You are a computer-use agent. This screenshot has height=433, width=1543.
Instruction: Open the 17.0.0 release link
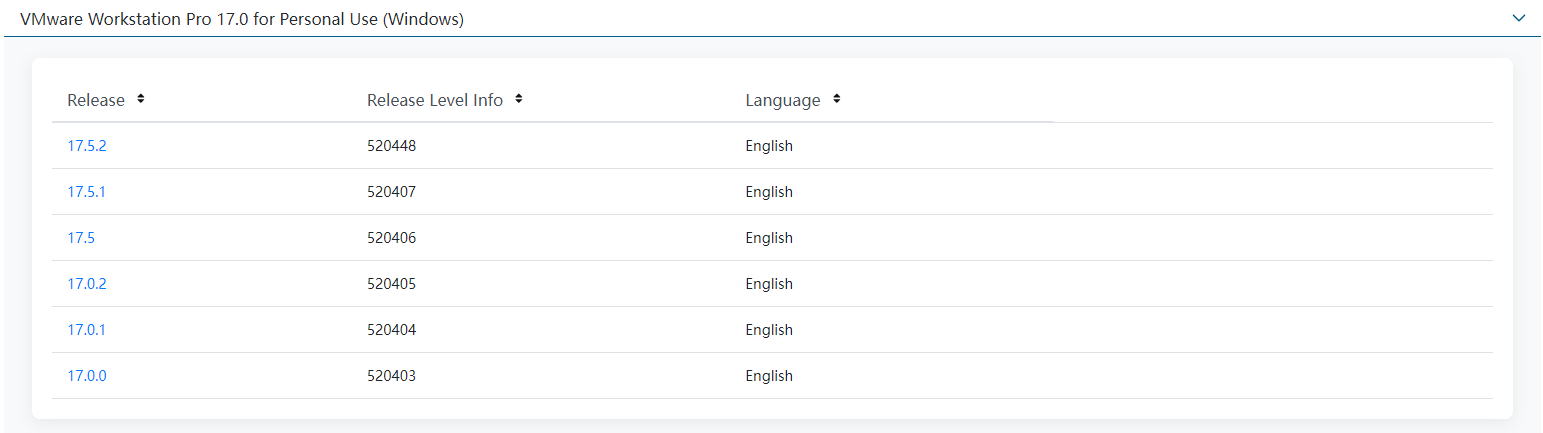[87, 376]
